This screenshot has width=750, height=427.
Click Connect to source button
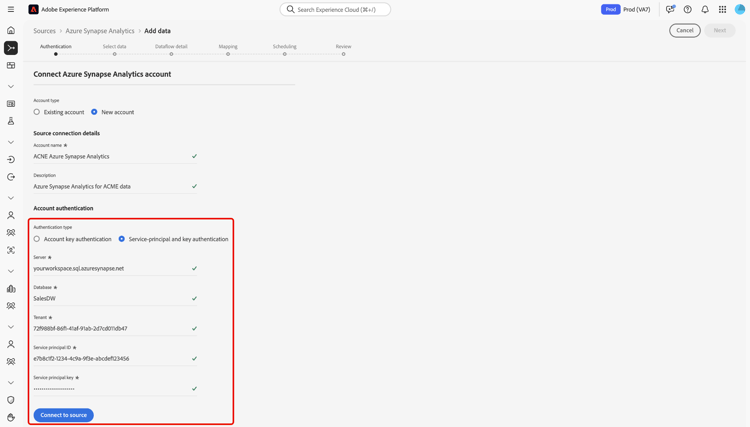point(64,415)
